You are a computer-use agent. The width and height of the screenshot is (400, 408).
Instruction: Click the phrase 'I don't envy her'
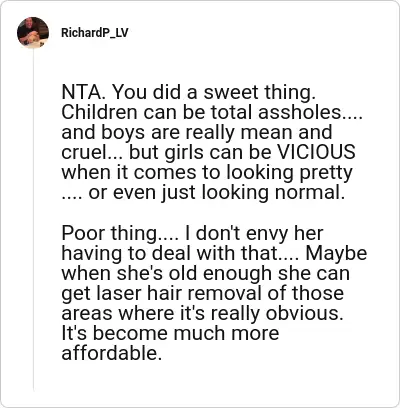click(x=254, y=233)
